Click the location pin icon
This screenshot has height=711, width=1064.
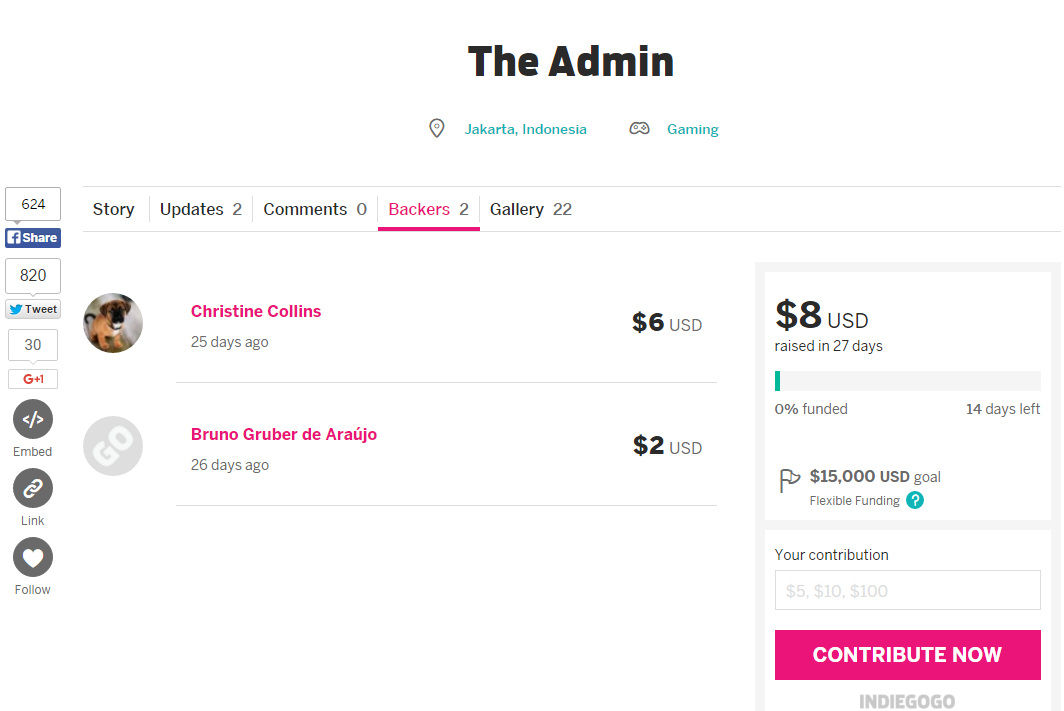tap(437, 128)
